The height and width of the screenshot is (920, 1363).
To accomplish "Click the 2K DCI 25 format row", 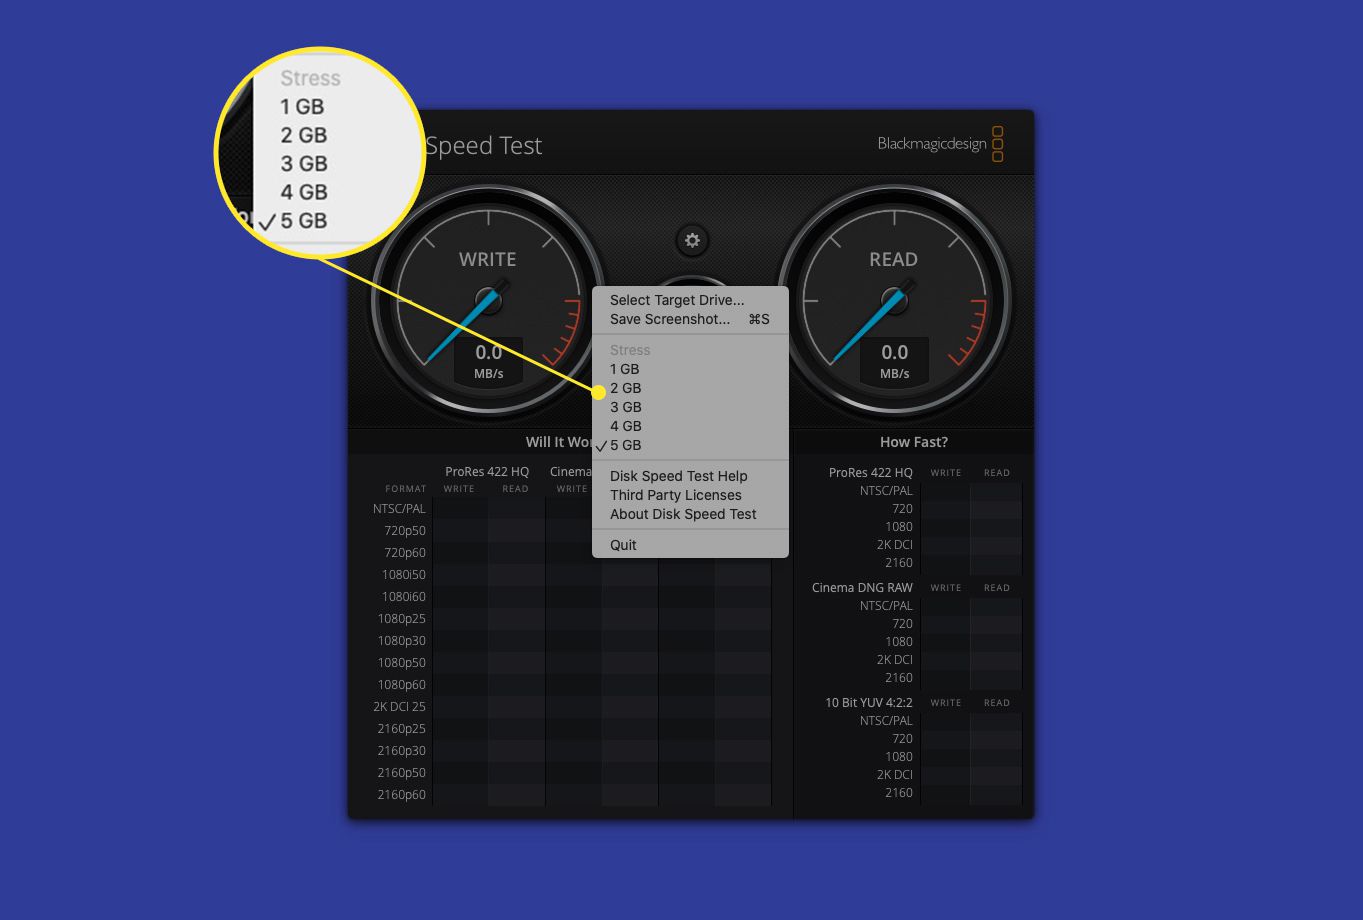I will point(399,706).
